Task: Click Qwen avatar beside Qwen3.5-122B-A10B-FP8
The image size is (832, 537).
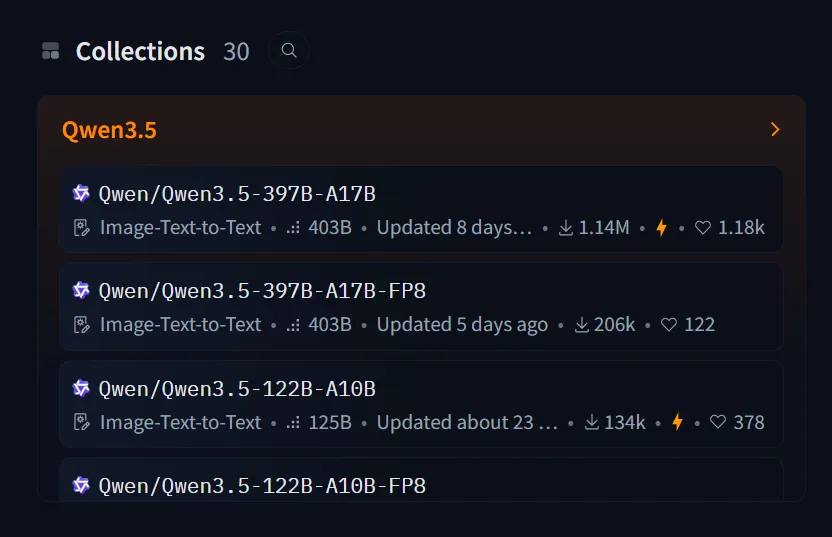Action: pyautogui.click(x=81, y=486)
